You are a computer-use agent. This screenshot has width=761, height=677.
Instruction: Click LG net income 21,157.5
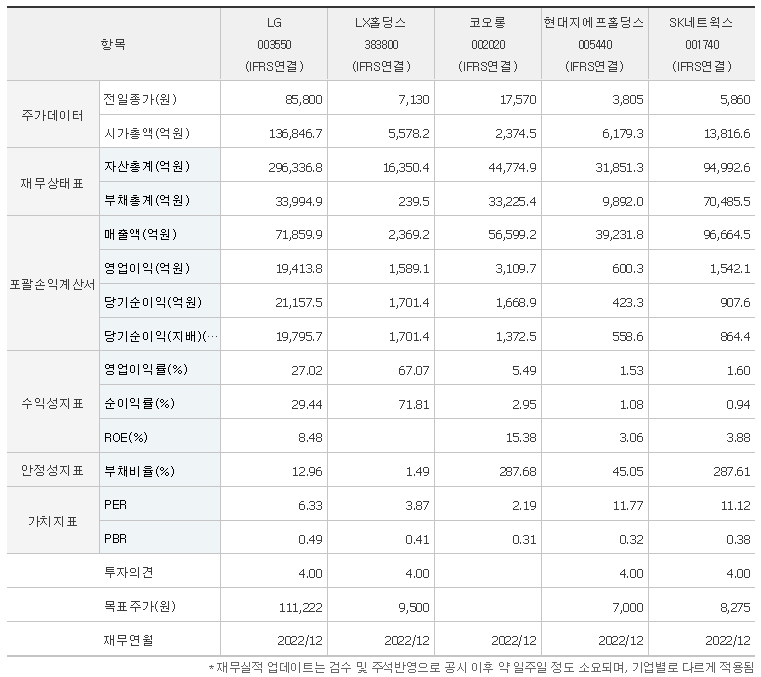(299, 302)
